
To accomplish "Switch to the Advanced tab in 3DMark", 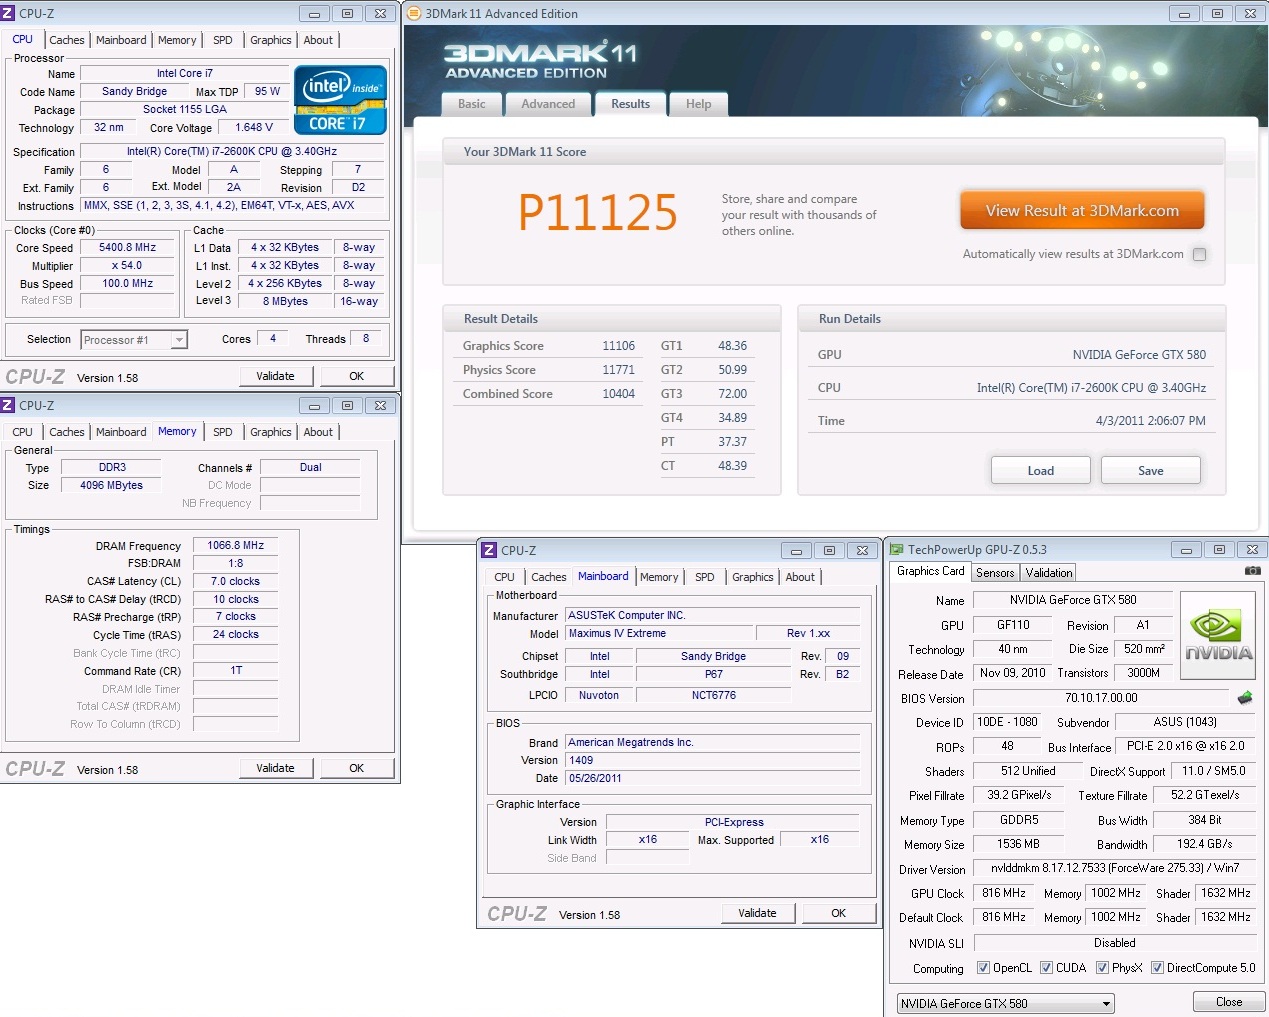I will [548, 104].
